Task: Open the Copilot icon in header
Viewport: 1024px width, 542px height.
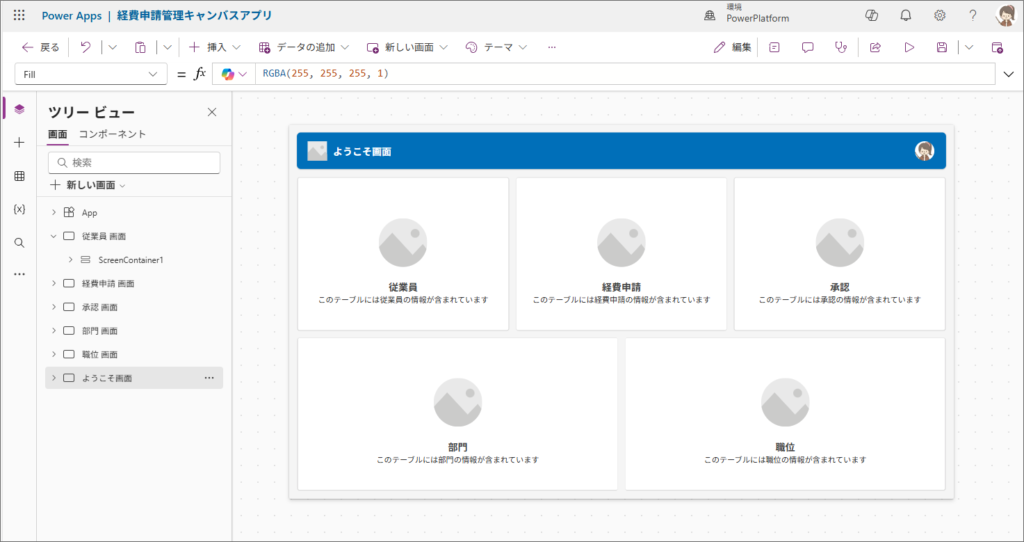Action: click(871, 16)
